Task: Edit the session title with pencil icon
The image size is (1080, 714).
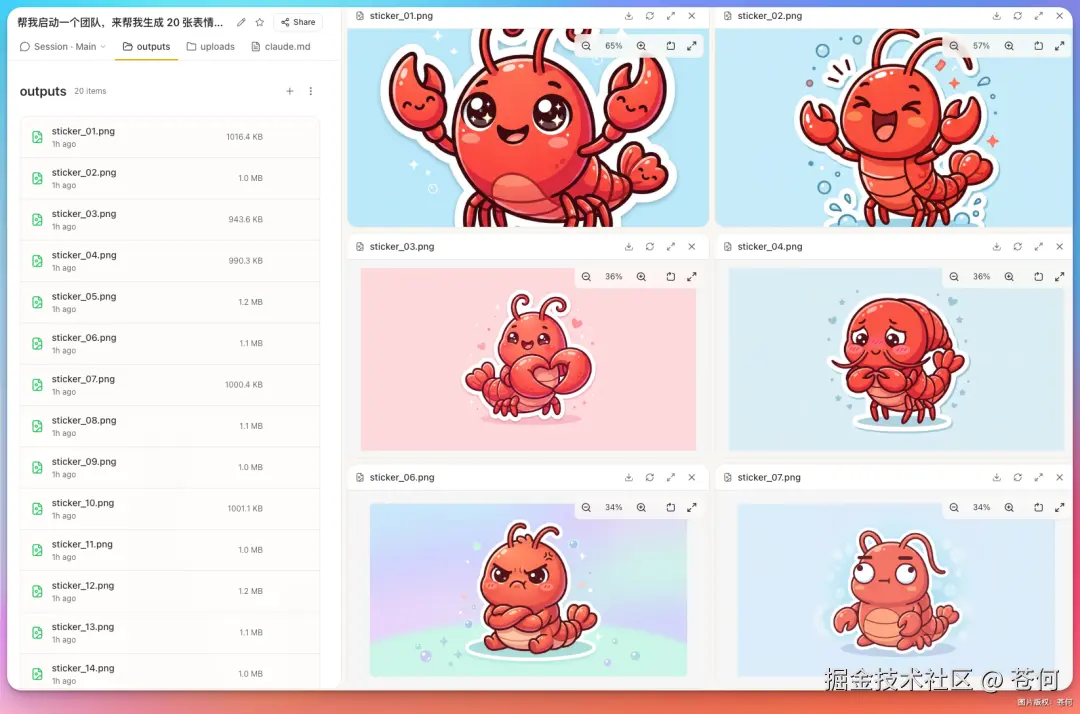Action: tap(241, 22)
